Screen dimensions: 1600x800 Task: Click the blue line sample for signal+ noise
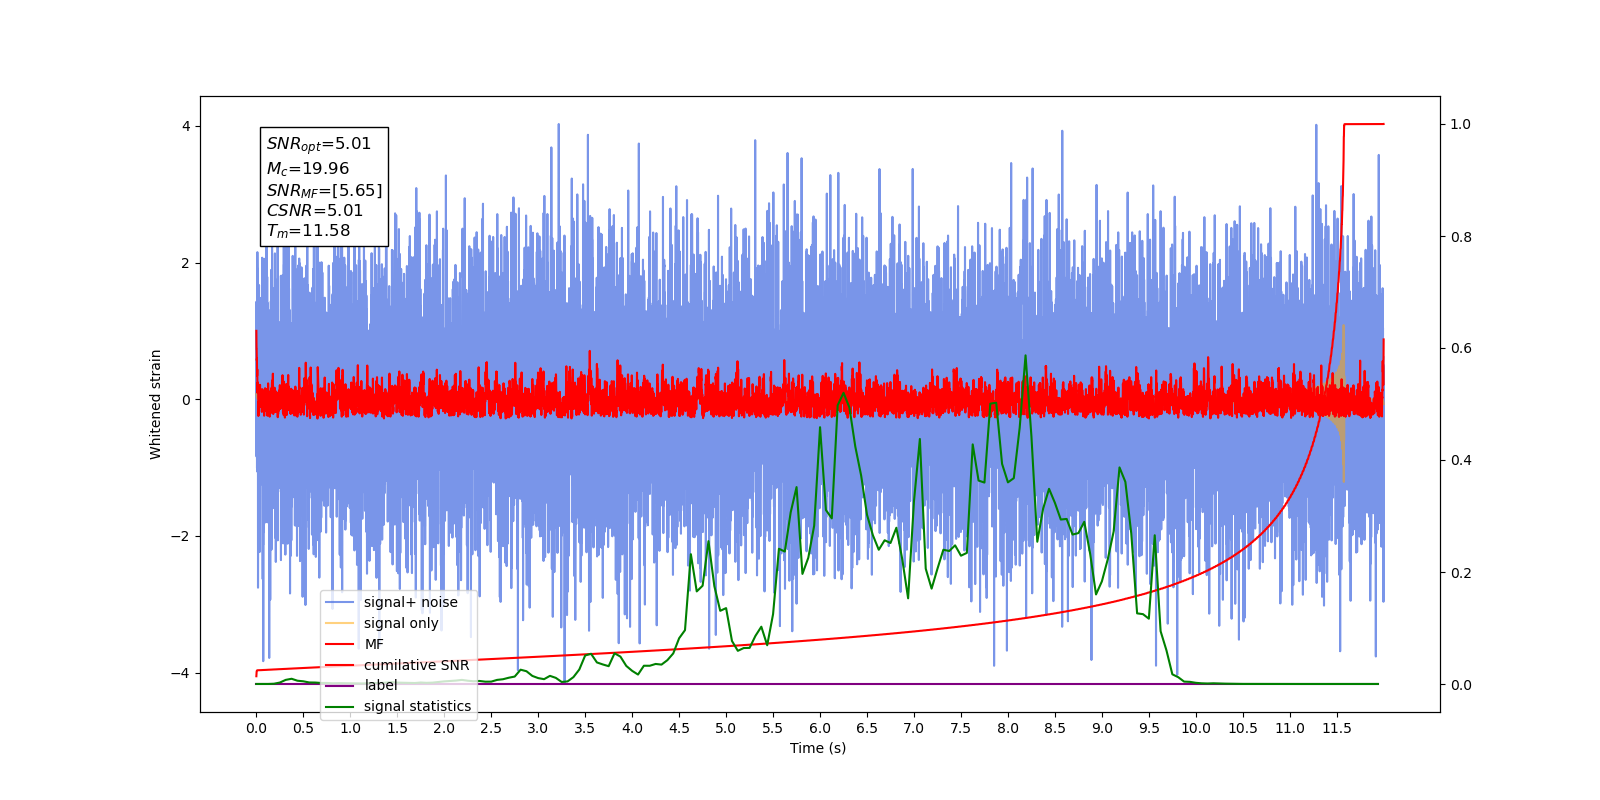(340, 602)
